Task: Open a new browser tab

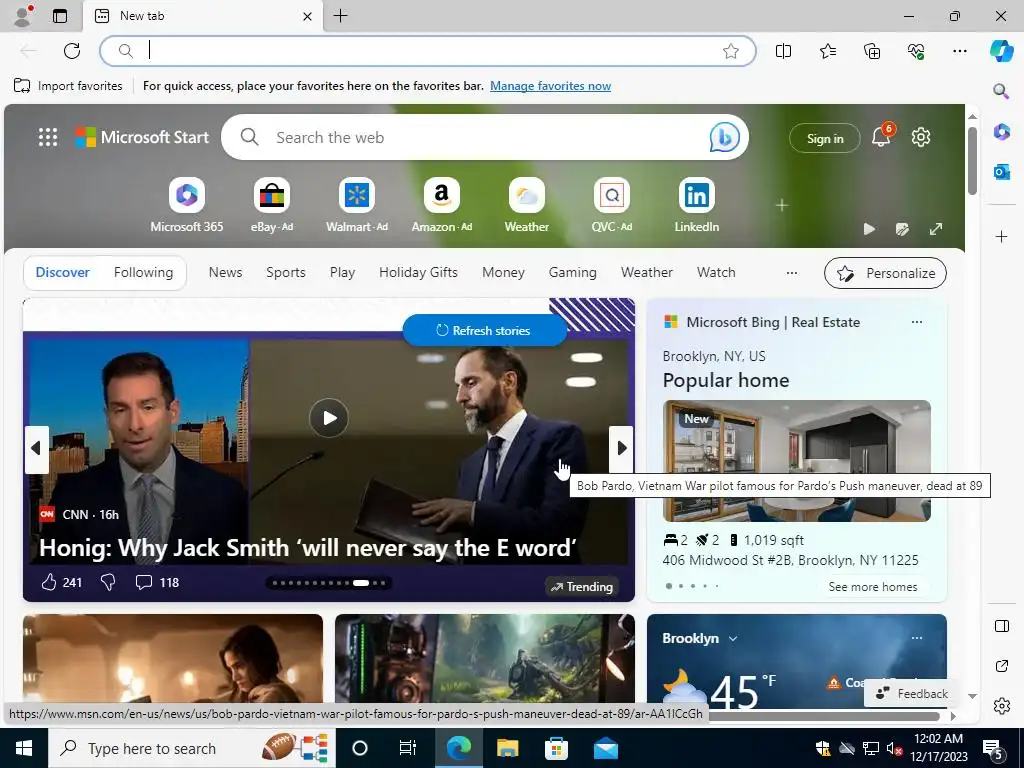Action: point(340,16)
